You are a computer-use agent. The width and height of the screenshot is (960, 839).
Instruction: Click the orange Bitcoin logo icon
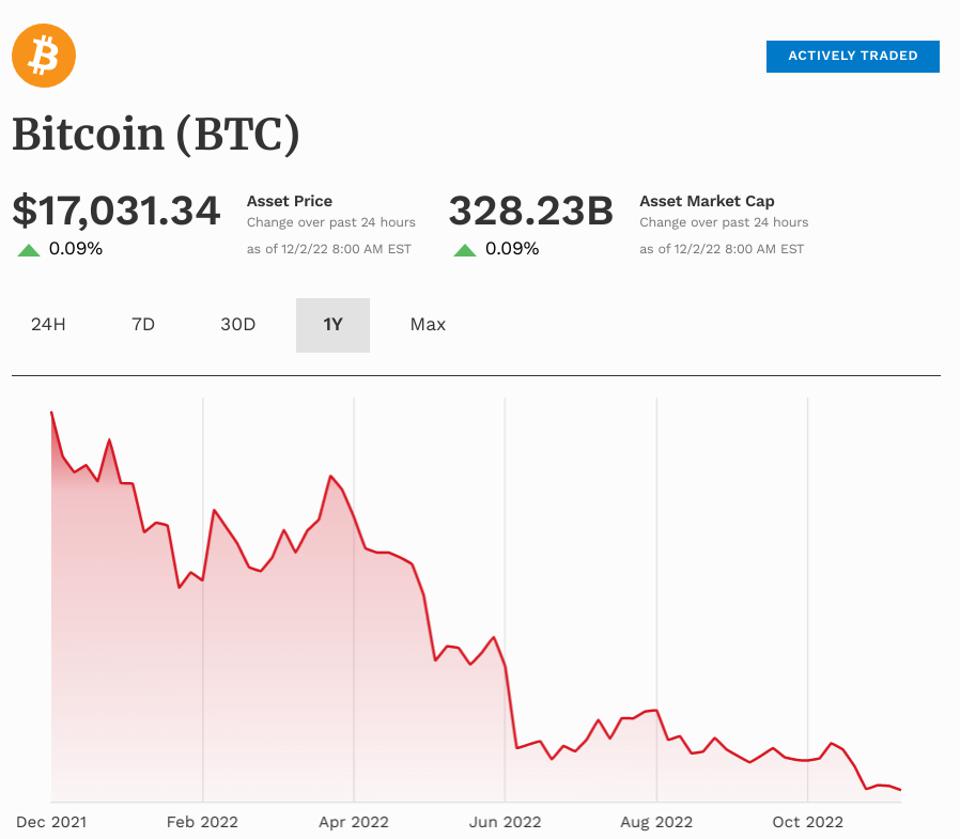pos(44,56)
